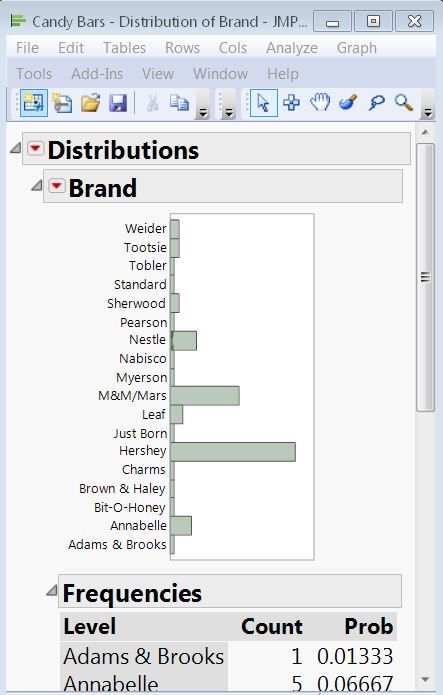Click the Brown & Haley axis label
The height and width of the screenshot is (695, 443).
(x=122, y=488)
